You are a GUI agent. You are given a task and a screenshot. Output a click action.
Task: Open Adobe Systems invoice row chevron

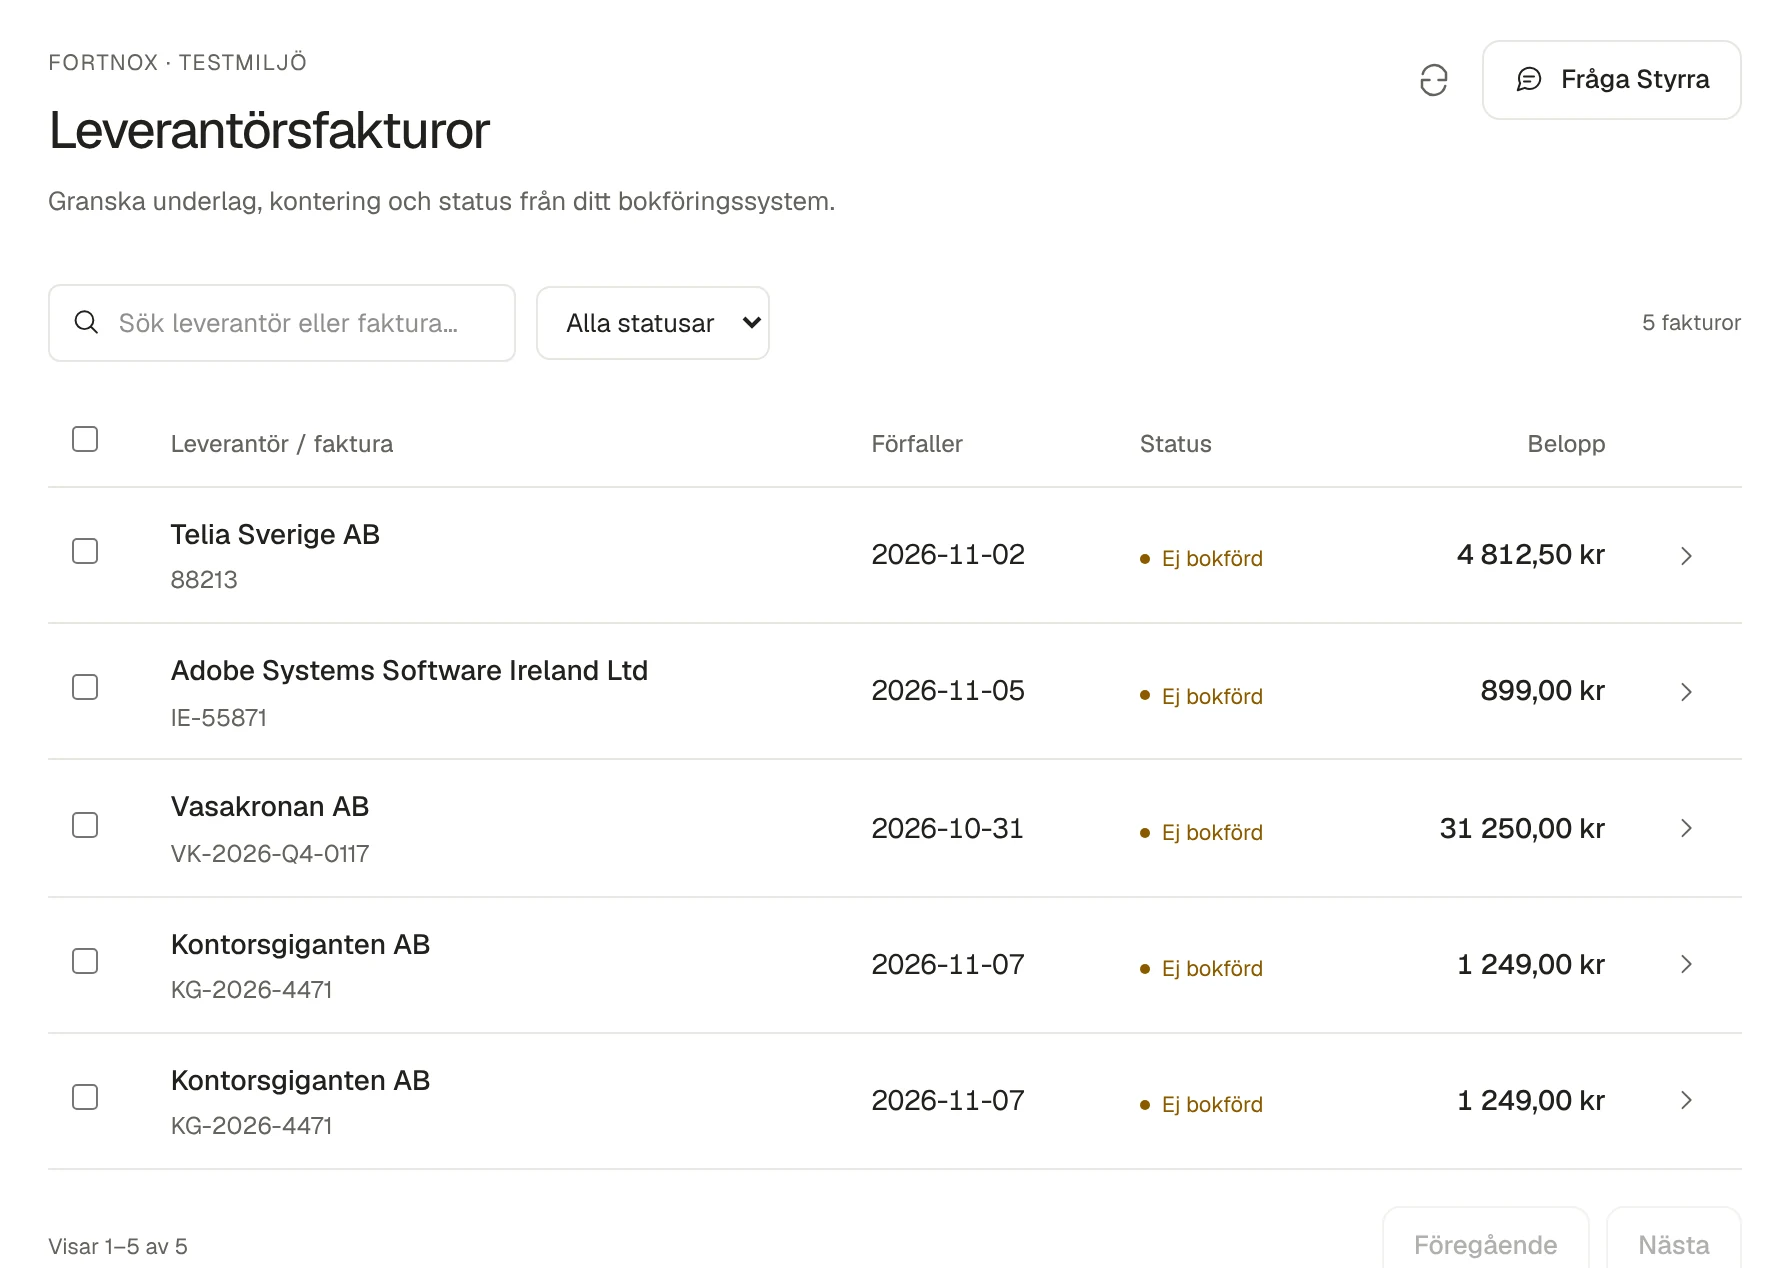(1686, 692)
